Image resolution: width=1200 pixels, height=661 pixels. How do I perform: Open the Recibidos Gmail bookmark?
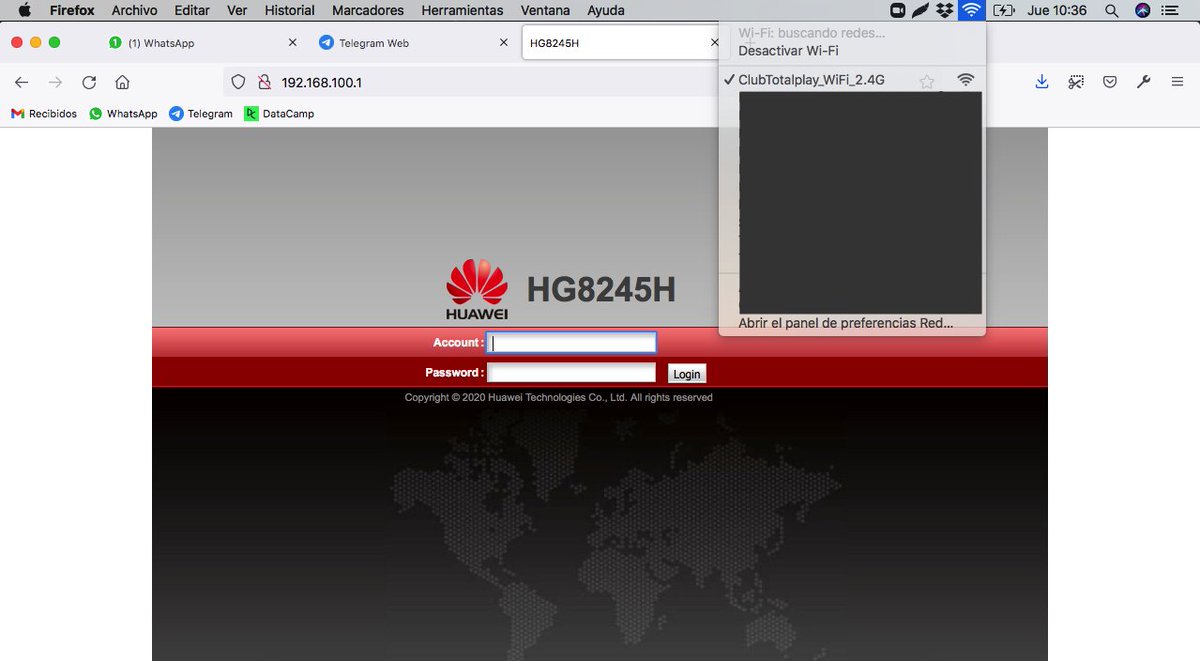tap(44, 113)
